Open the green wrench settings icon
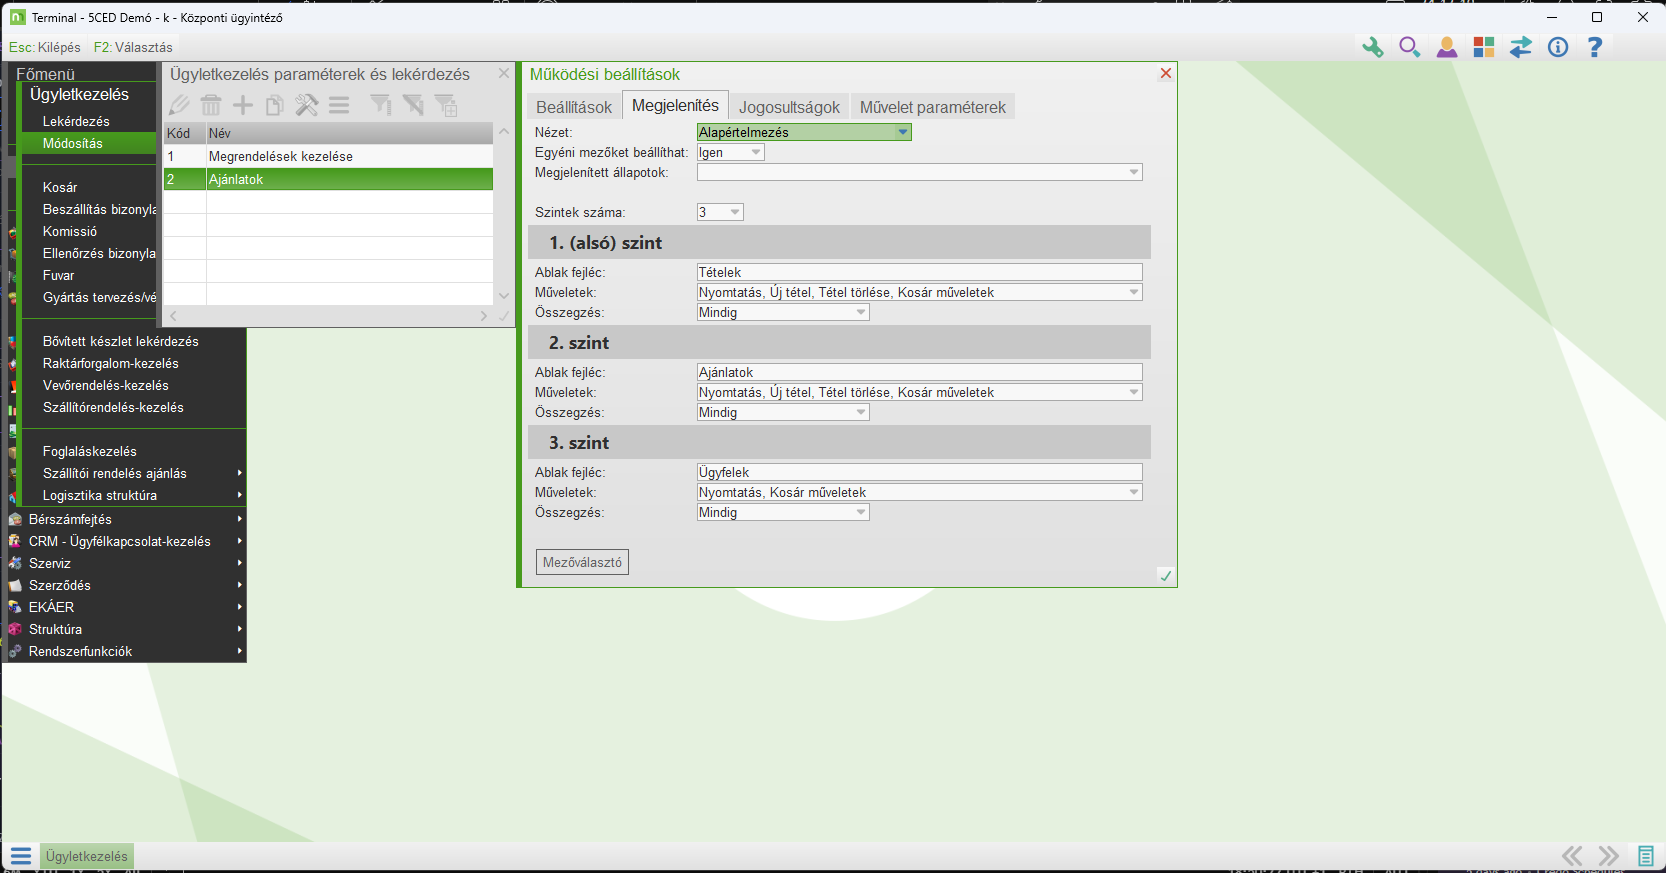Image resolution: width=1666 pixels, height=873 pixels. [x=1372, y=47]
